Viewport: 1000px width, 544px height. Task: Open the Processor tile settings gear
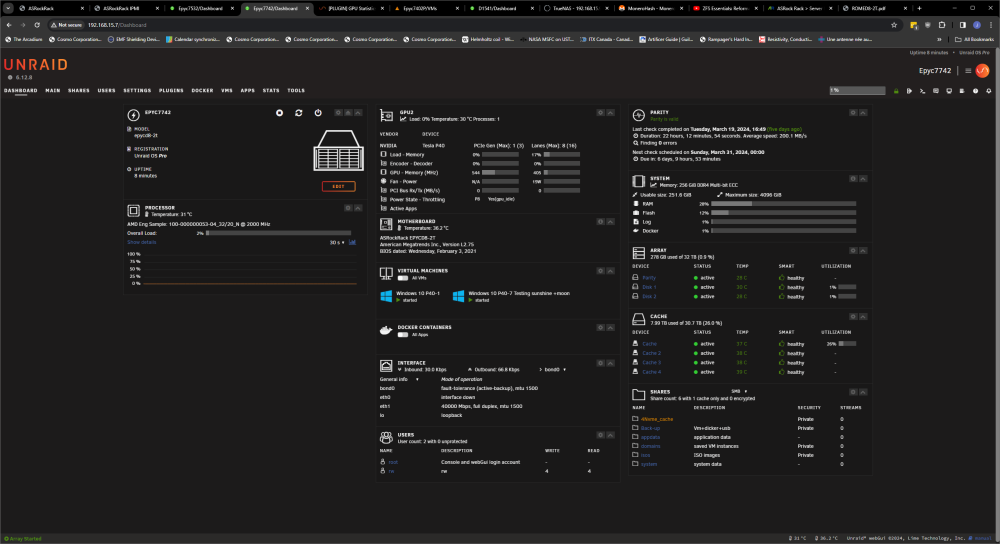click(x=348, y=208)
